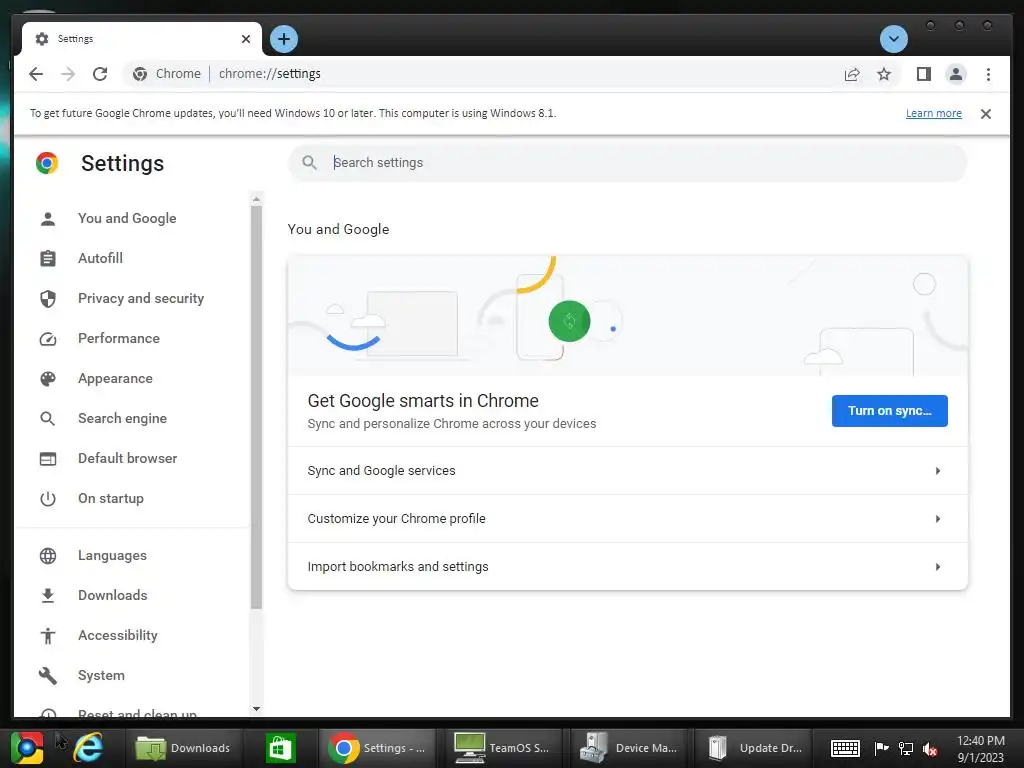The image size is (1024, 768).
Task: Go back with the browser back arrow
Action: 36,74
